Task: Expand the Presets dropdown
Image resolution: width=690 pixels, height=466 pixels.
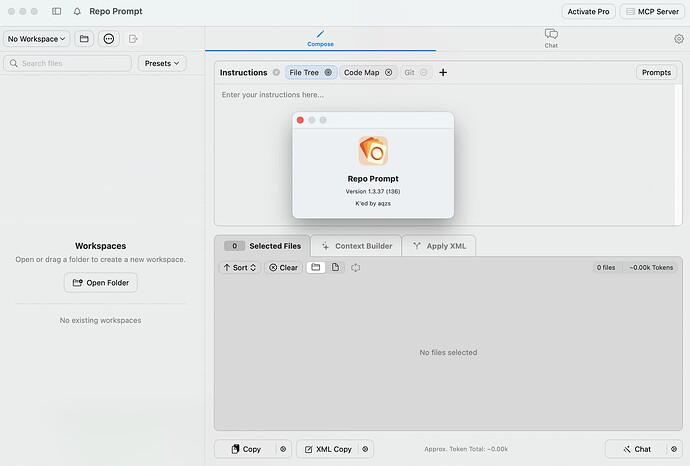Action: 162,63
